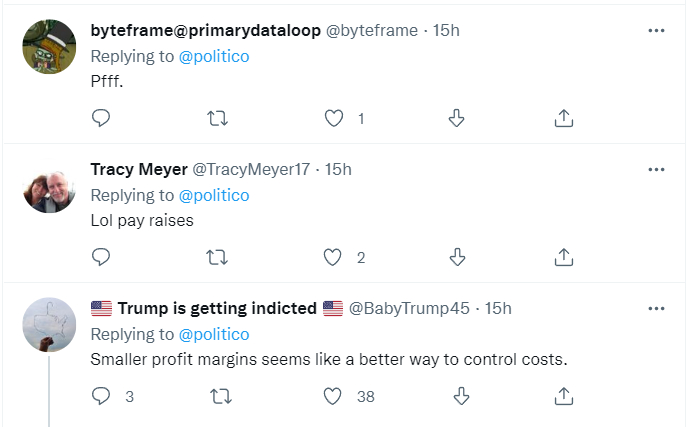Image resolution: width=686 pixels, height=427 pixels.
Task: Reply to byteframe's tweet
Action: point(101,118)
